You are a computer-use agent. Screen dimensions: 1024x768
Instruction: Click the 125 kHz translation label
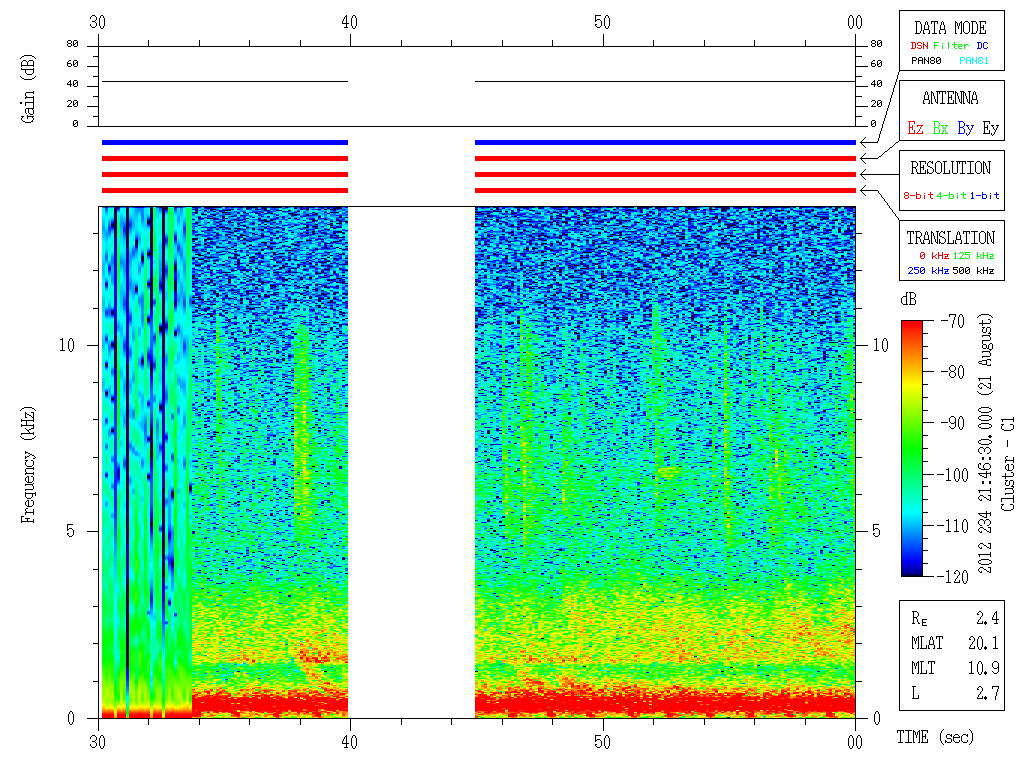973,256
